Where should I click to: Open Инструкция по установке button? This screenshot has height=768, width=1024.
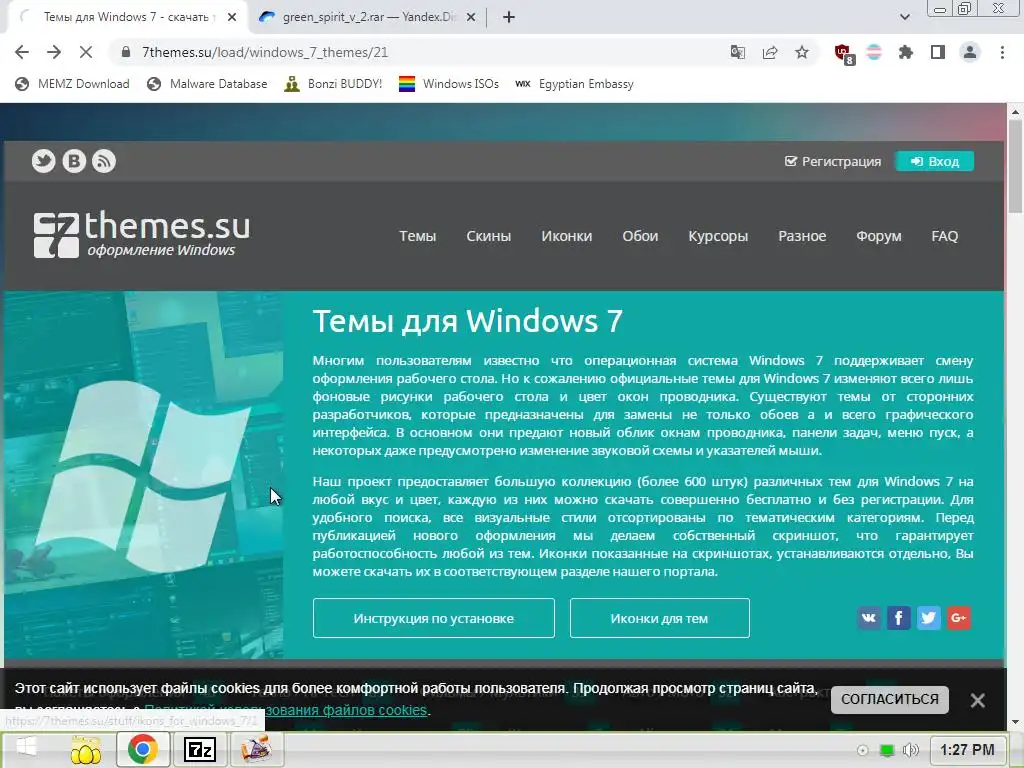(x=434, y=618)
